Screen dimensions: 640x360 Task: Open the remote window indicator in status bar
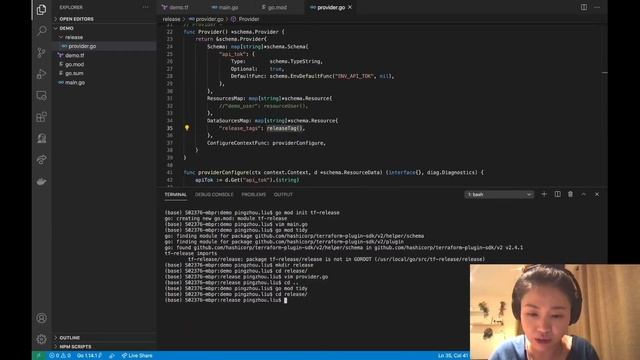coord(39,356)
